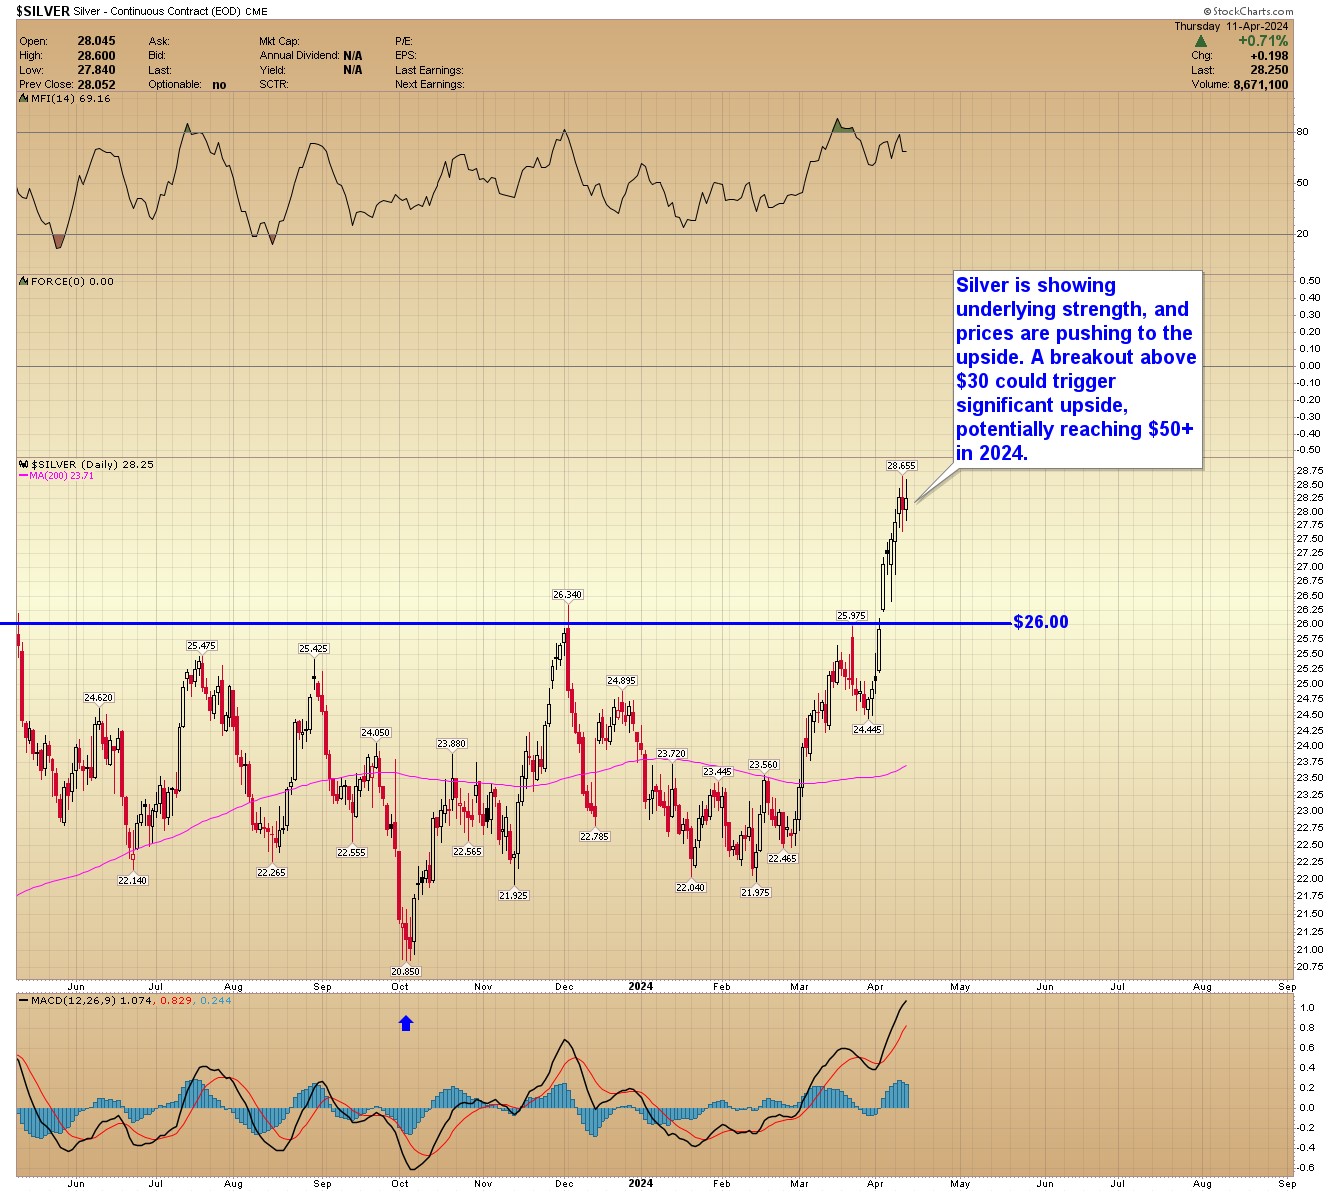Select the Low value 27.840
Image resolution: width=1340 pixels, height=1192 pixels.
click(x=97, y=70)
